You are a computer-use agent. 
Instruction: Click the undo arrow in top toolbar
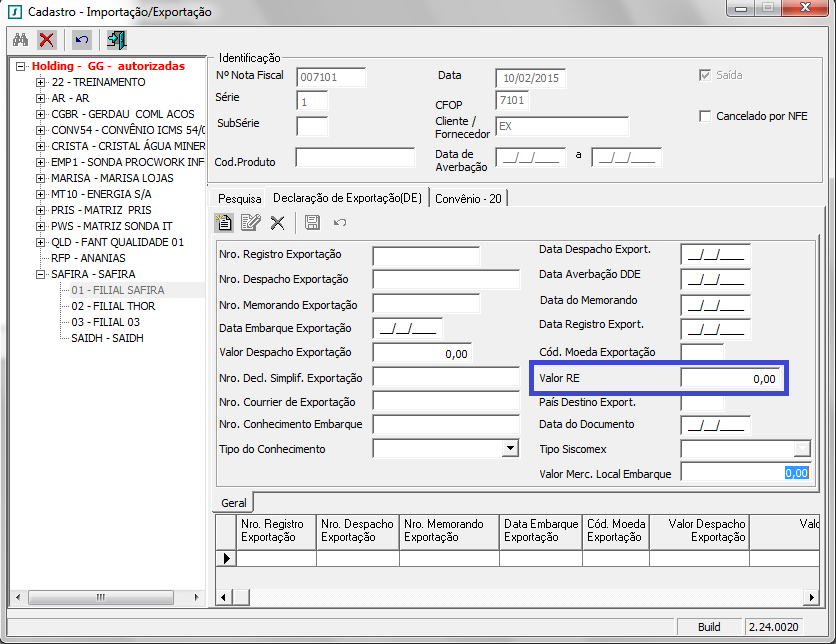(x=82, y=40)
